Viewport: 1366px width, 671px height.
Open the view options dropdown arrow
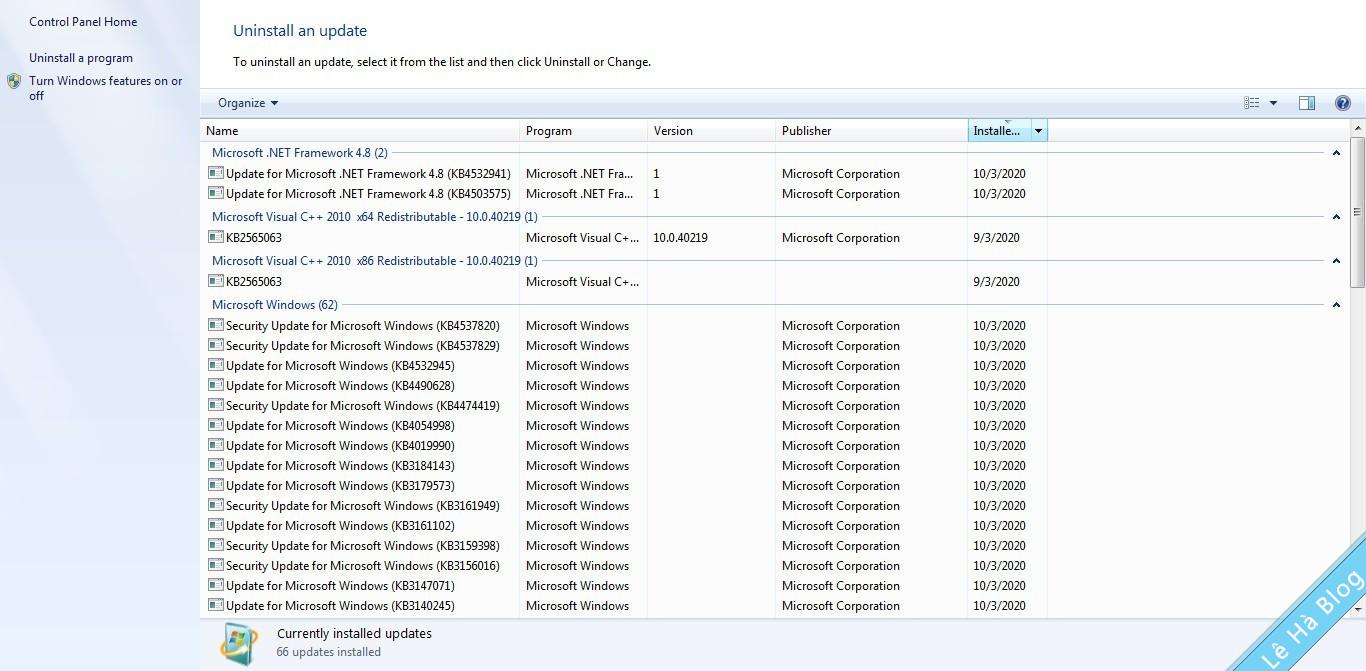point(1273,103)
